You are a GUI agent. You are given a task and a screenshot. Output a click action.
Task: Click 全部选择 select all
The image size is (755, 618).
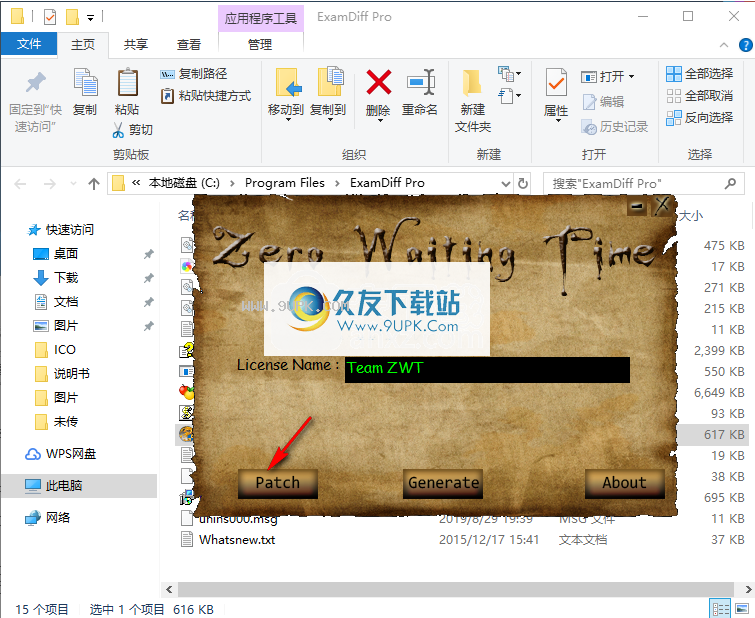pos(700,74)
